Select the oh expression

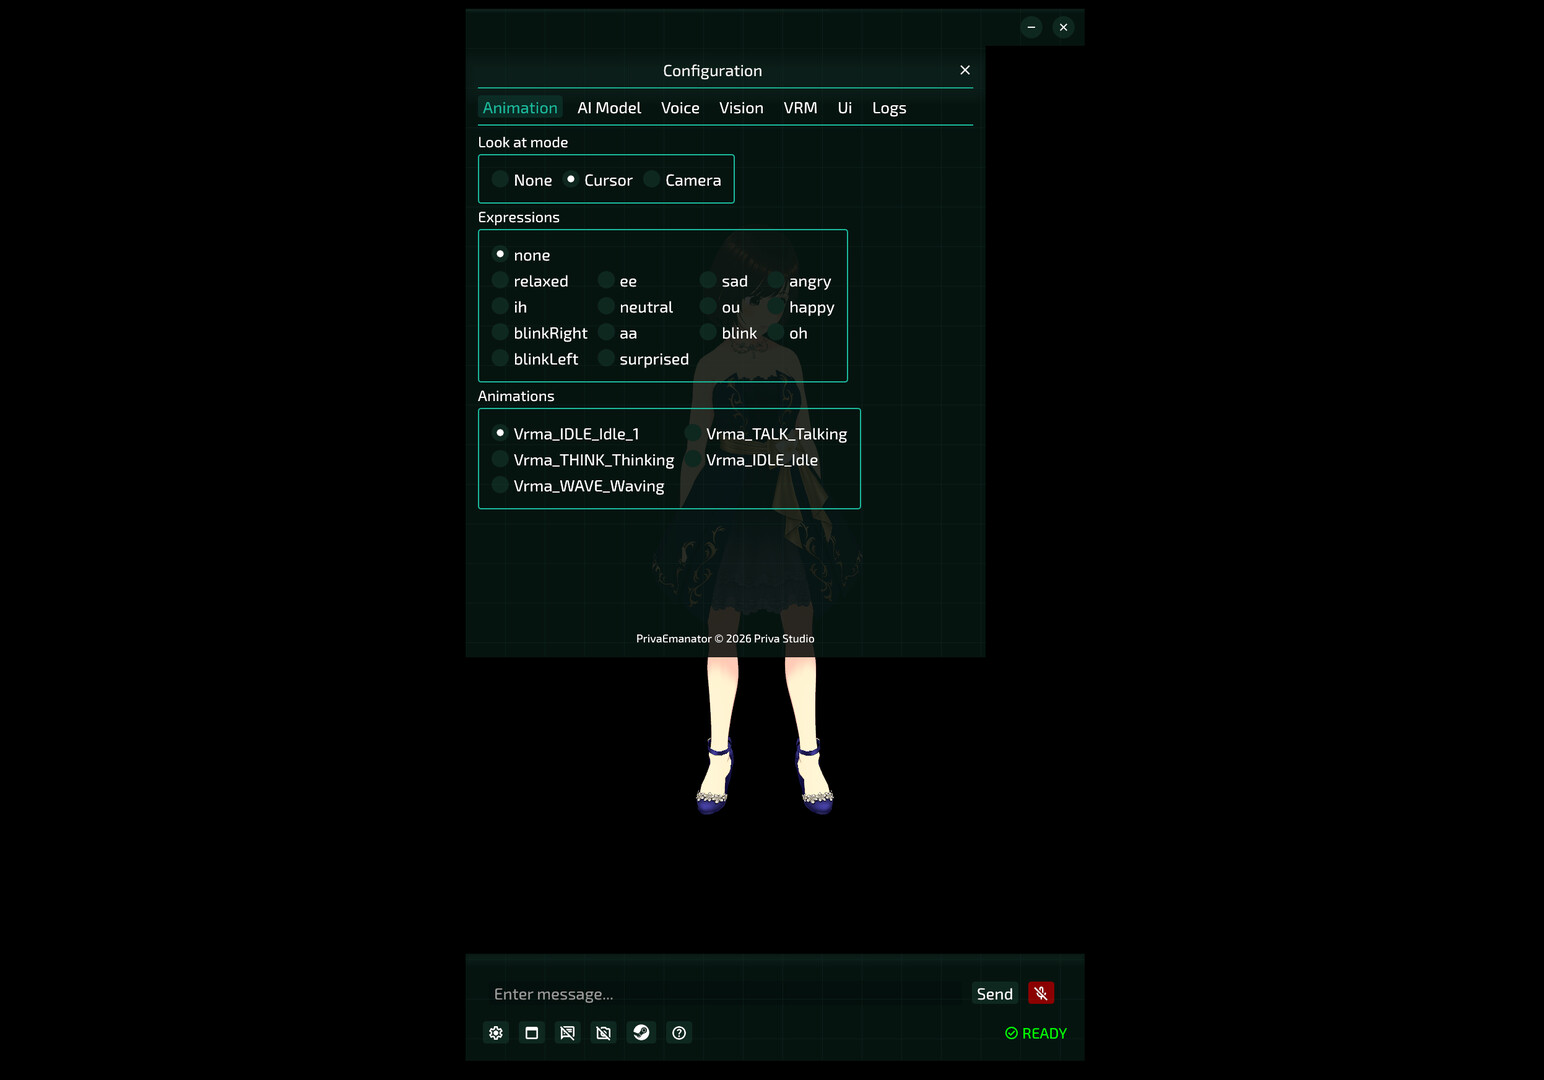[x=788, y=333]
